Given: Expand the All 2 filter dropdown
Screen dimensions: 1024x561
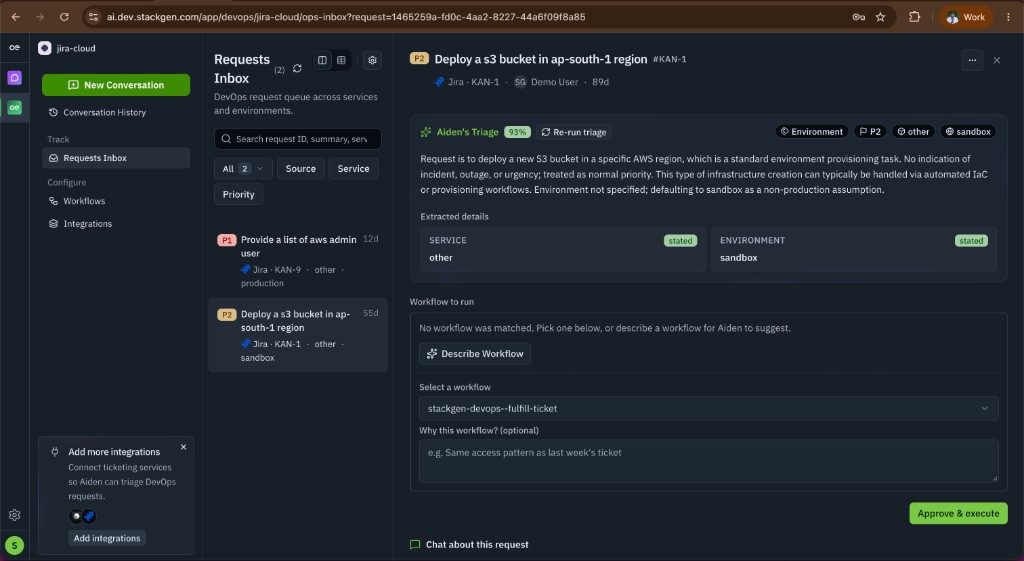Looking at the screenshot, I should 243,168.
